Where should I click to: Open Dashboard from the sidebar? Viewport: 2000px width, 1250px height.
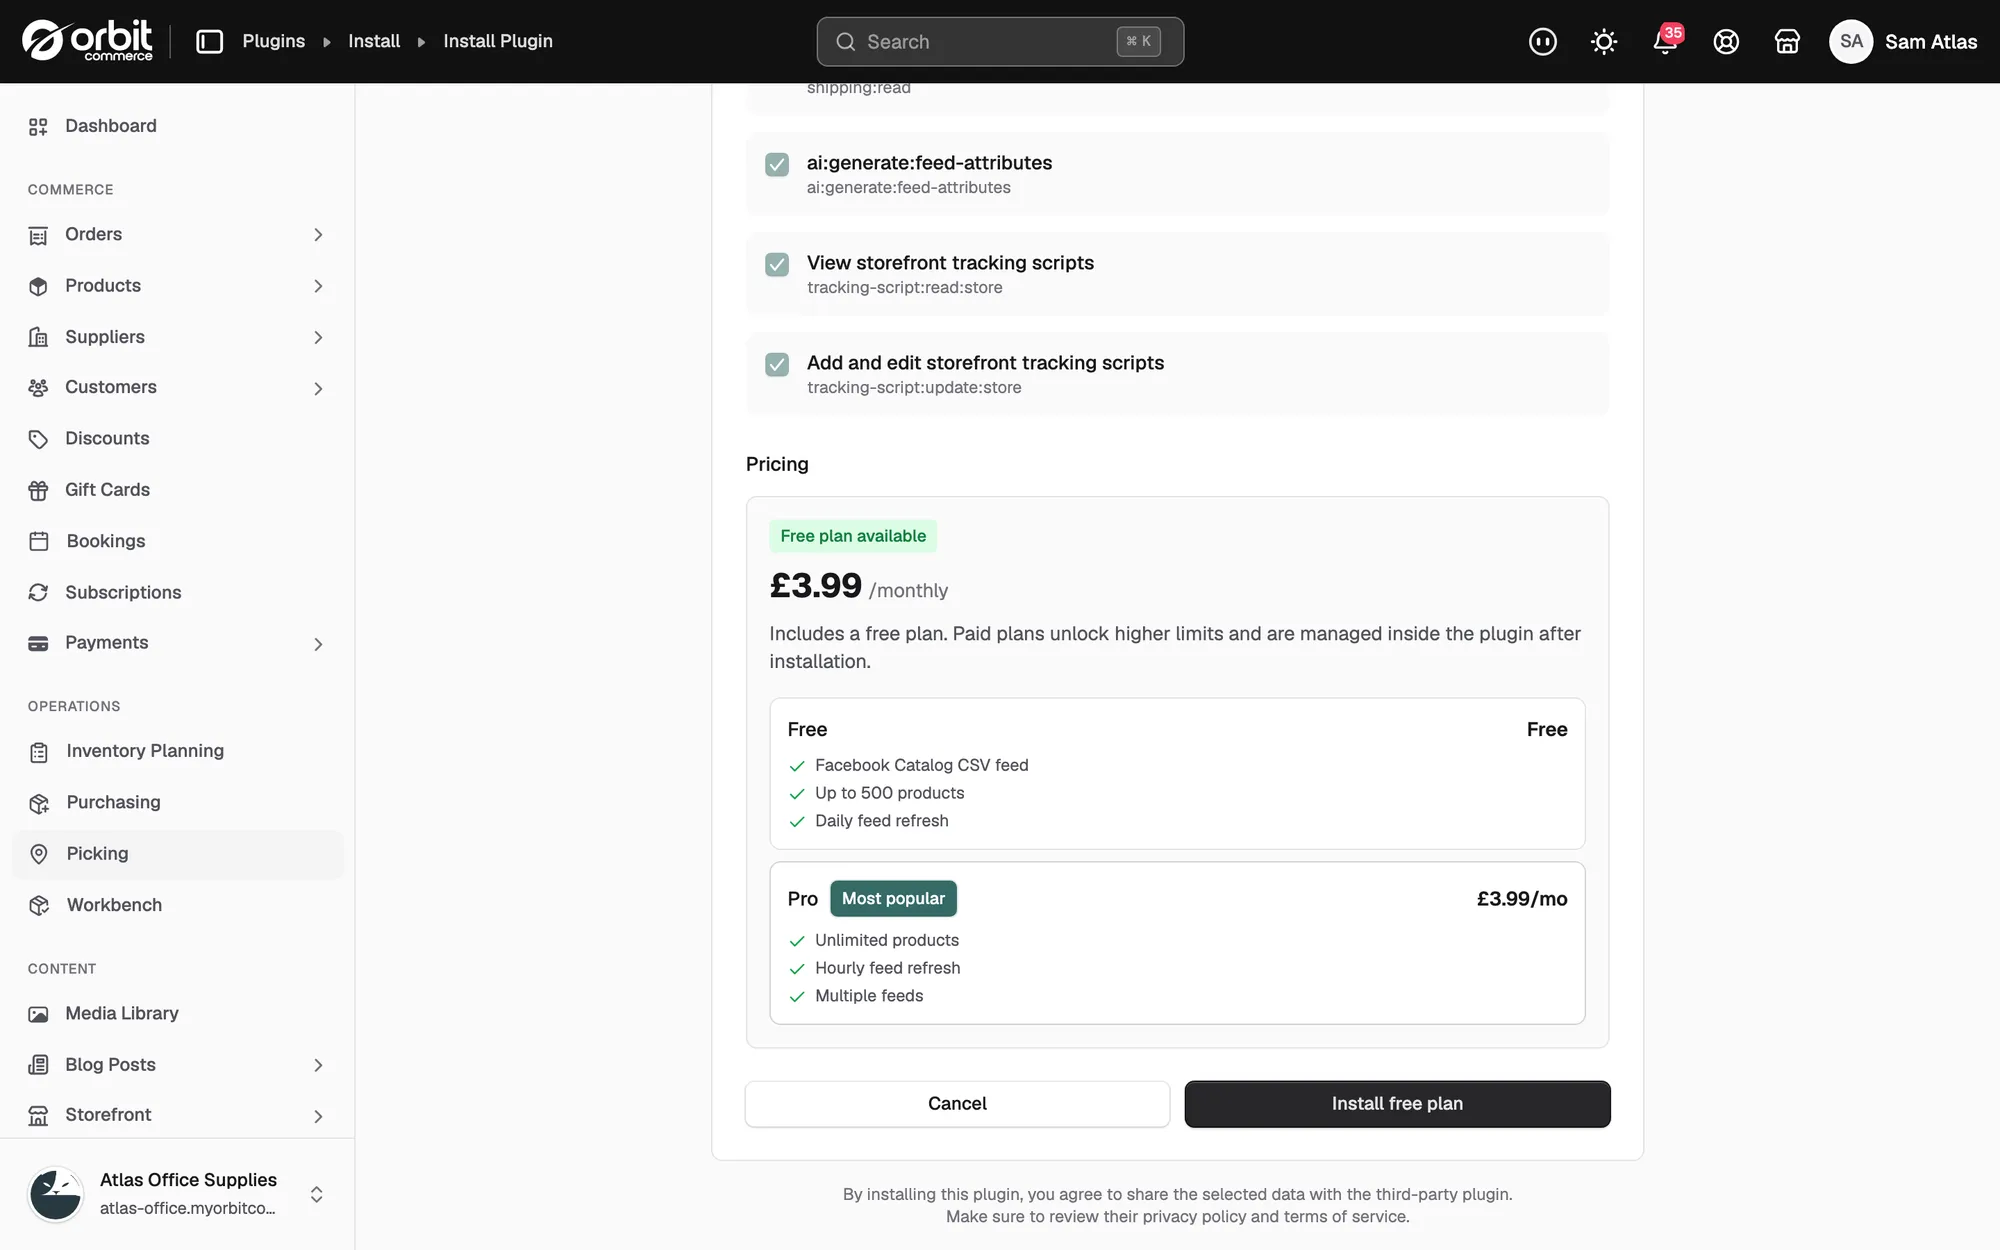[x=178, y=126]
